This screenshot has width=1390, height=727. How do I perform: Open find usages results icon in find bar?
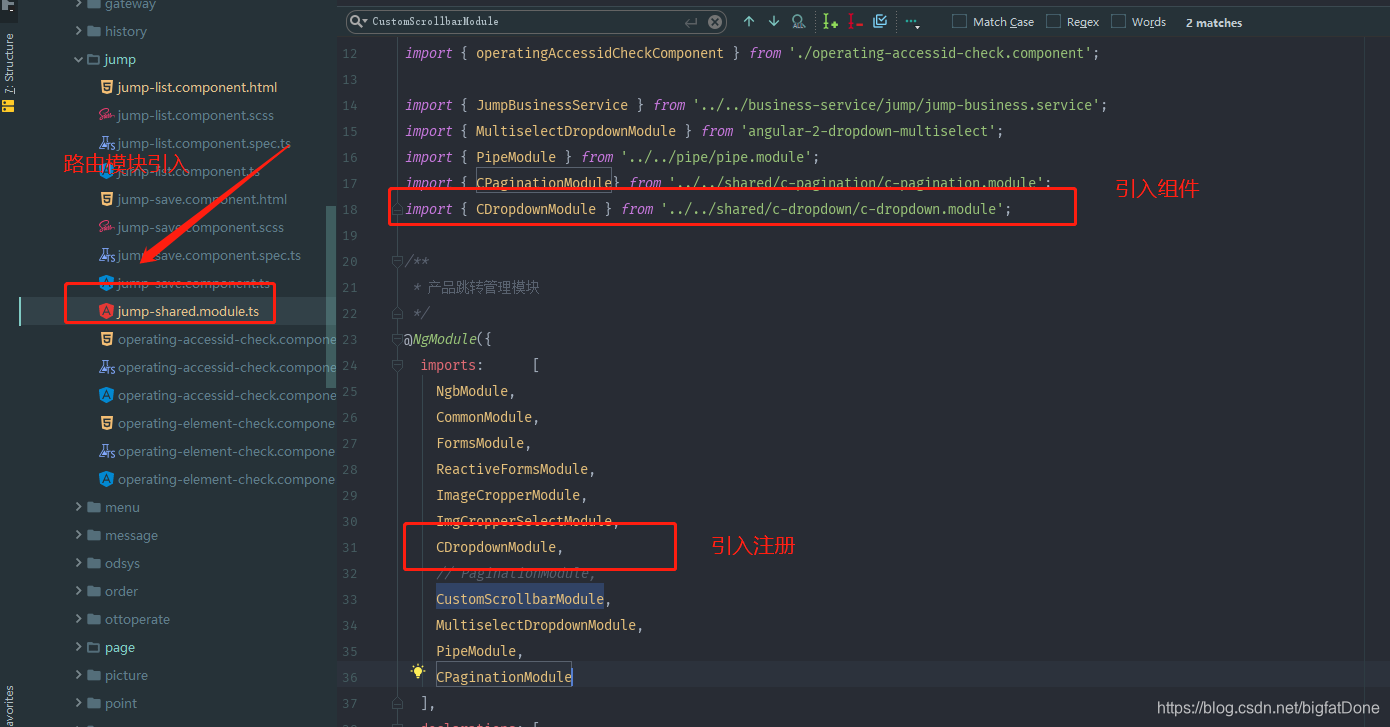[x=798, y=21]
